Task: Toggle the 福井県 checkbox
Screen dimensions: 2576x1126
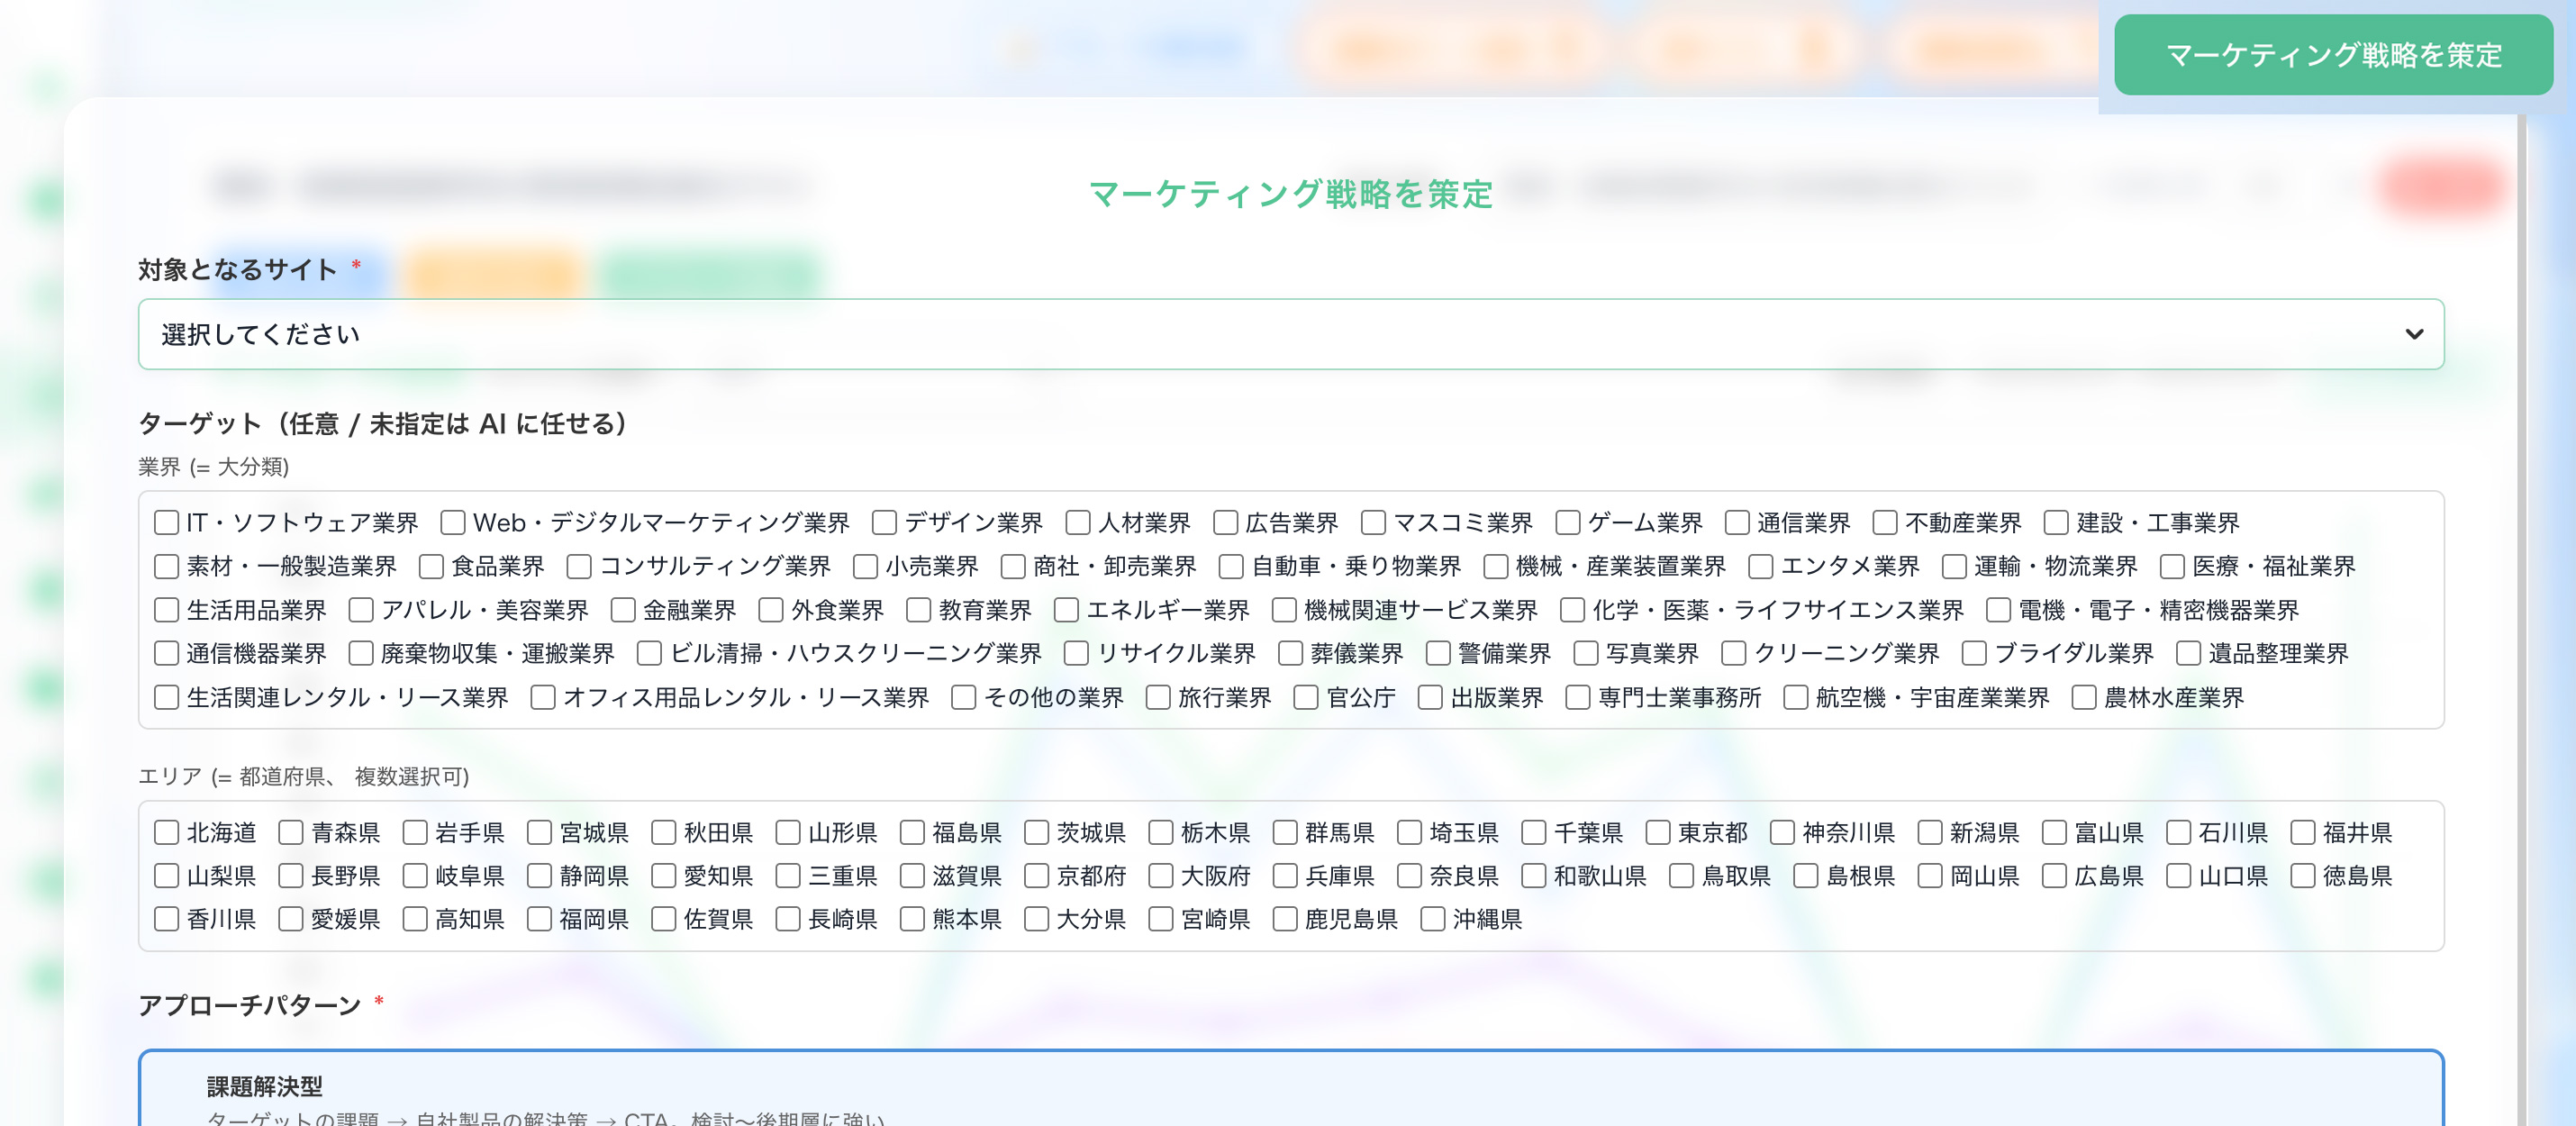Action: coord(2303,833)
